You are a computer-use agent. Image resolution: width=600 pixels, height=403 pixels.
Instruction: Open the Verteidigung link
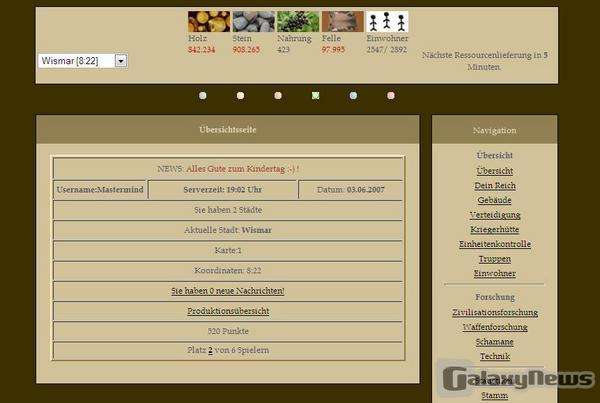click(x=495, y=215)
